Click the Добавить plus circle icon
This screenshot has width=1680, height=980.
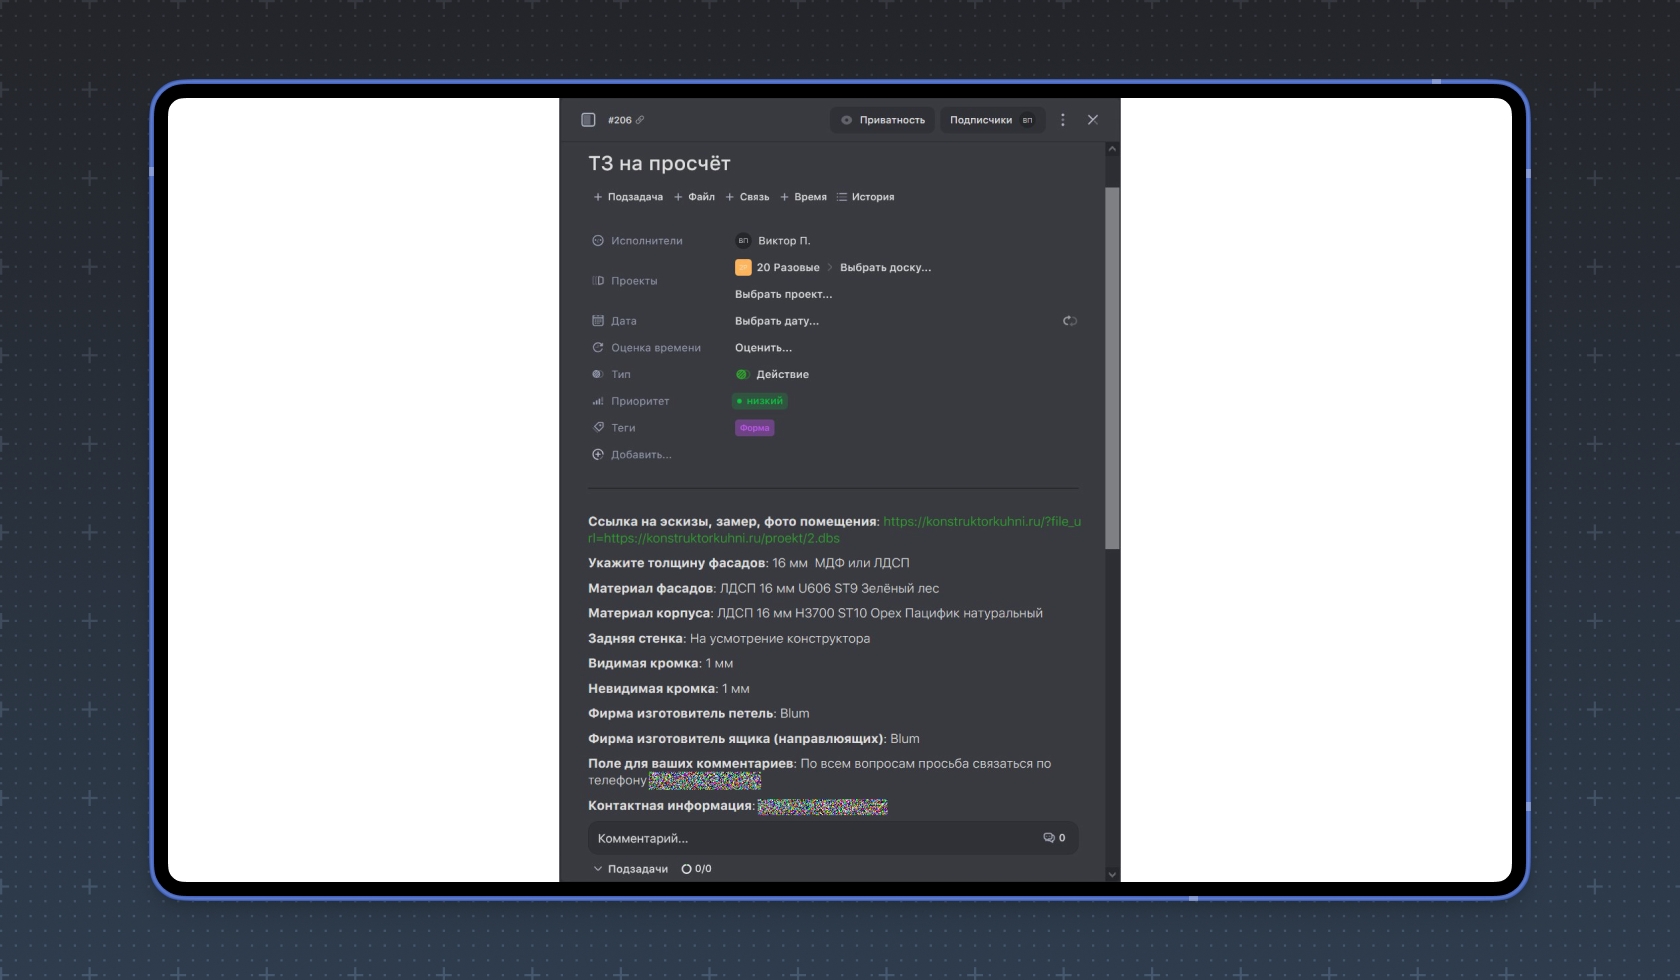click(598, 455)
